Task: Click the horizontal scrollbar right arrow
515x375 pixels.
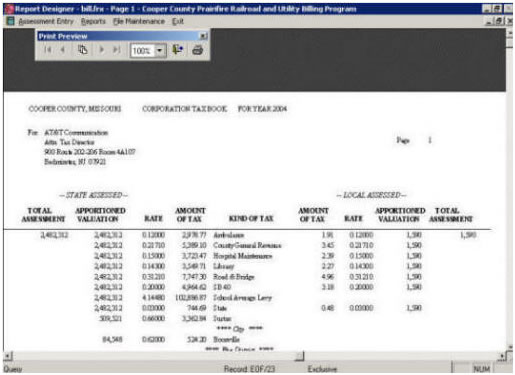Action: (x=502, y=356)
